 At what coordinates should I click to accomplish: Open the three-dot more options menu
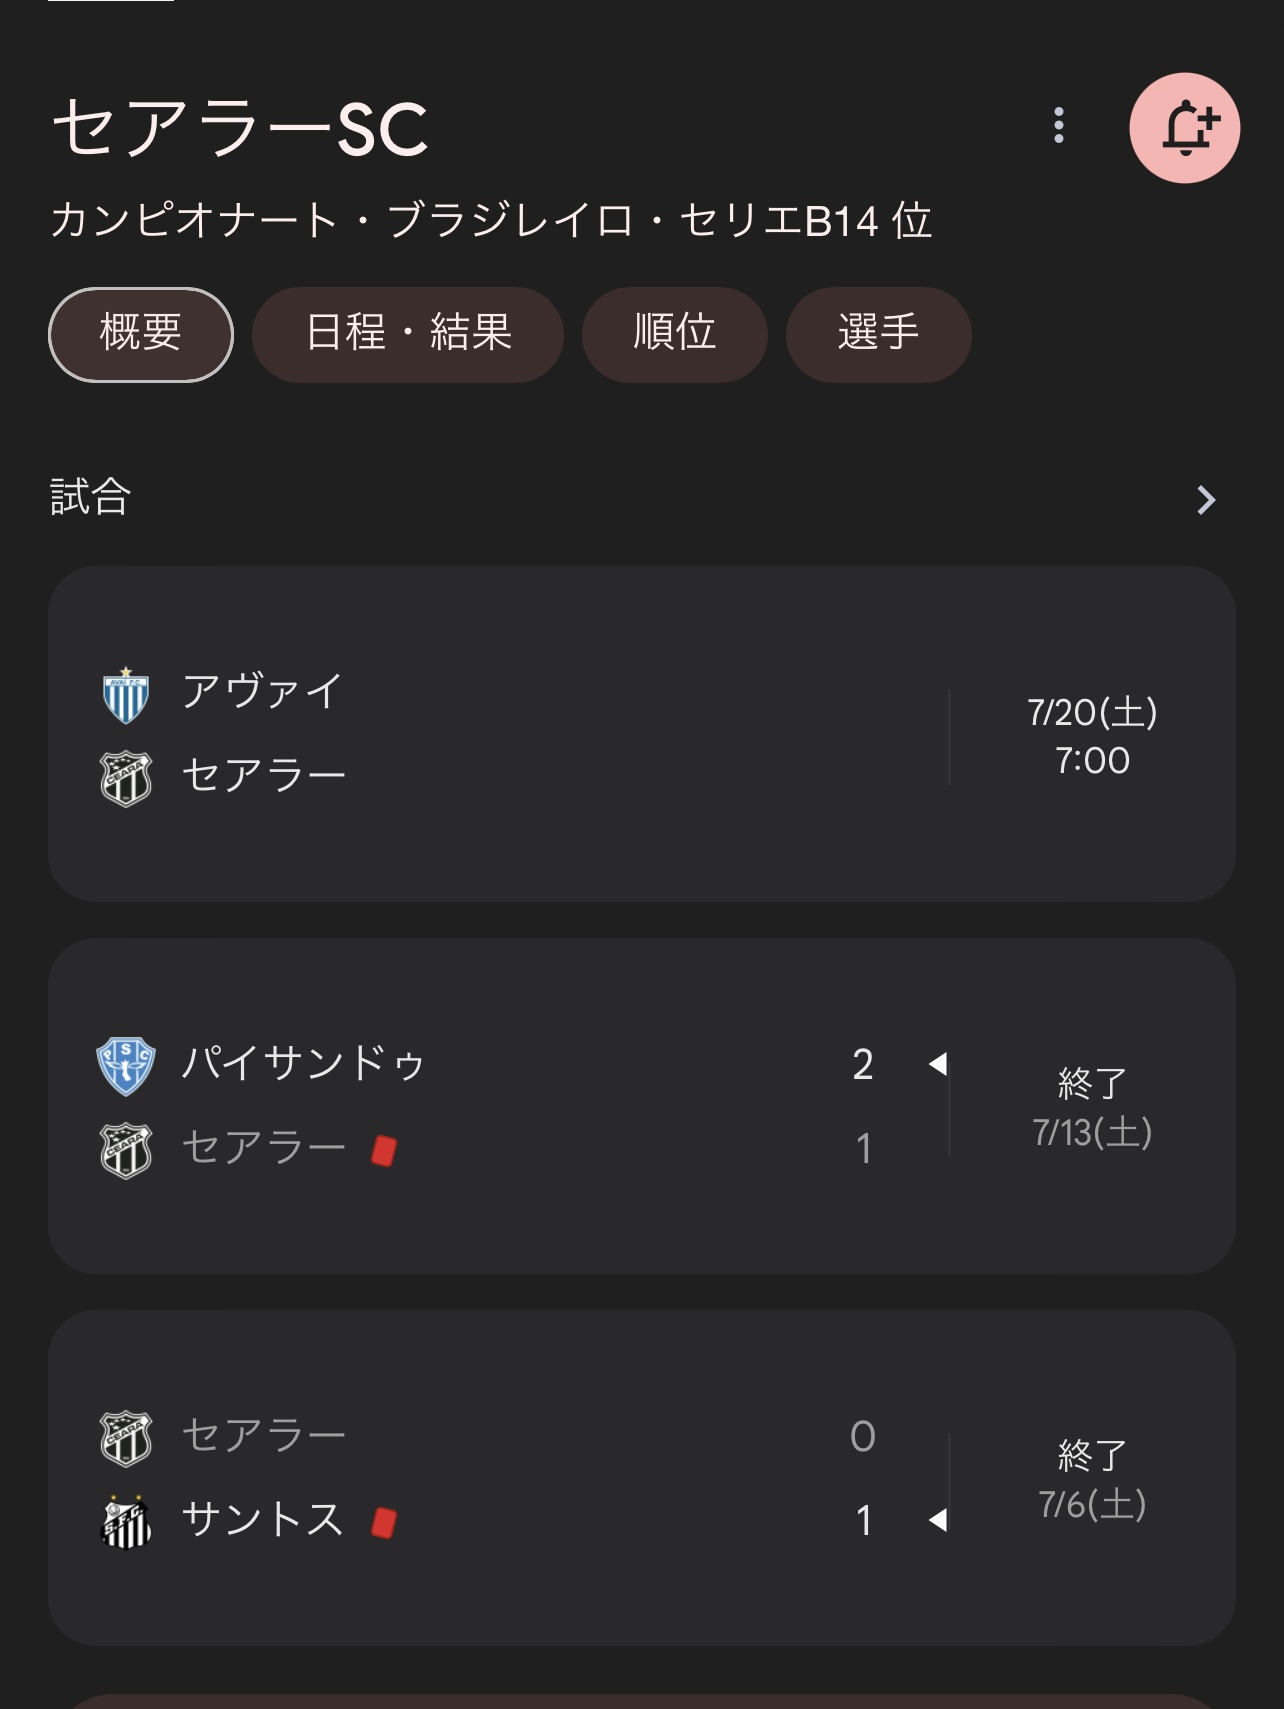(x=1059, y=126)
